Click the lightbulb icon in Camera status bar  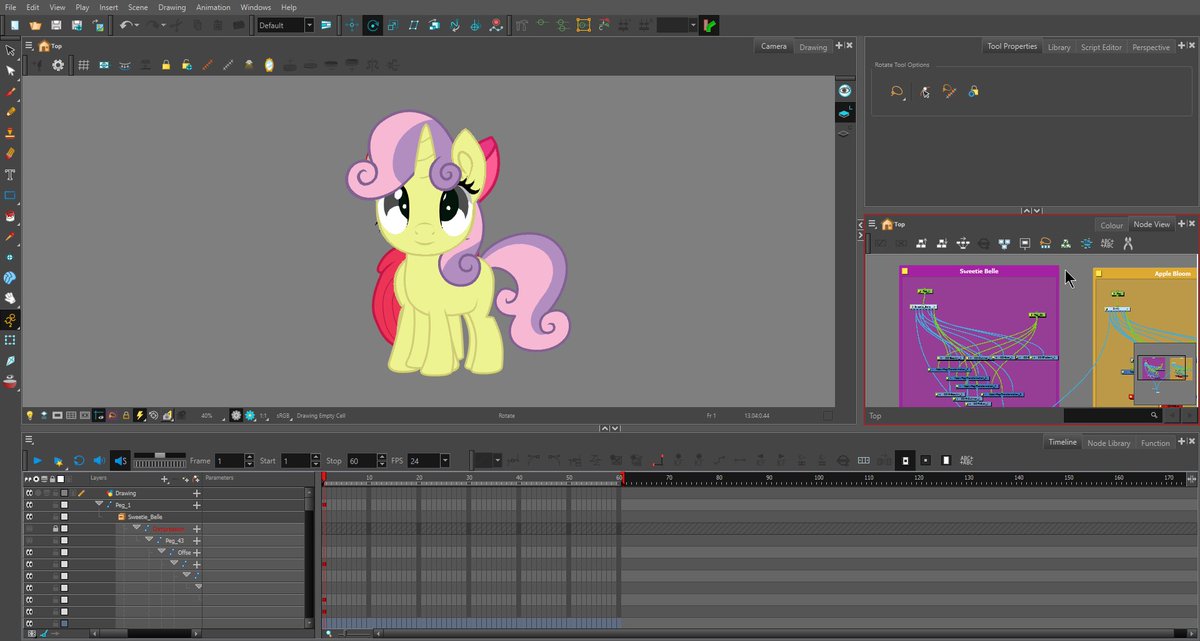30,415
